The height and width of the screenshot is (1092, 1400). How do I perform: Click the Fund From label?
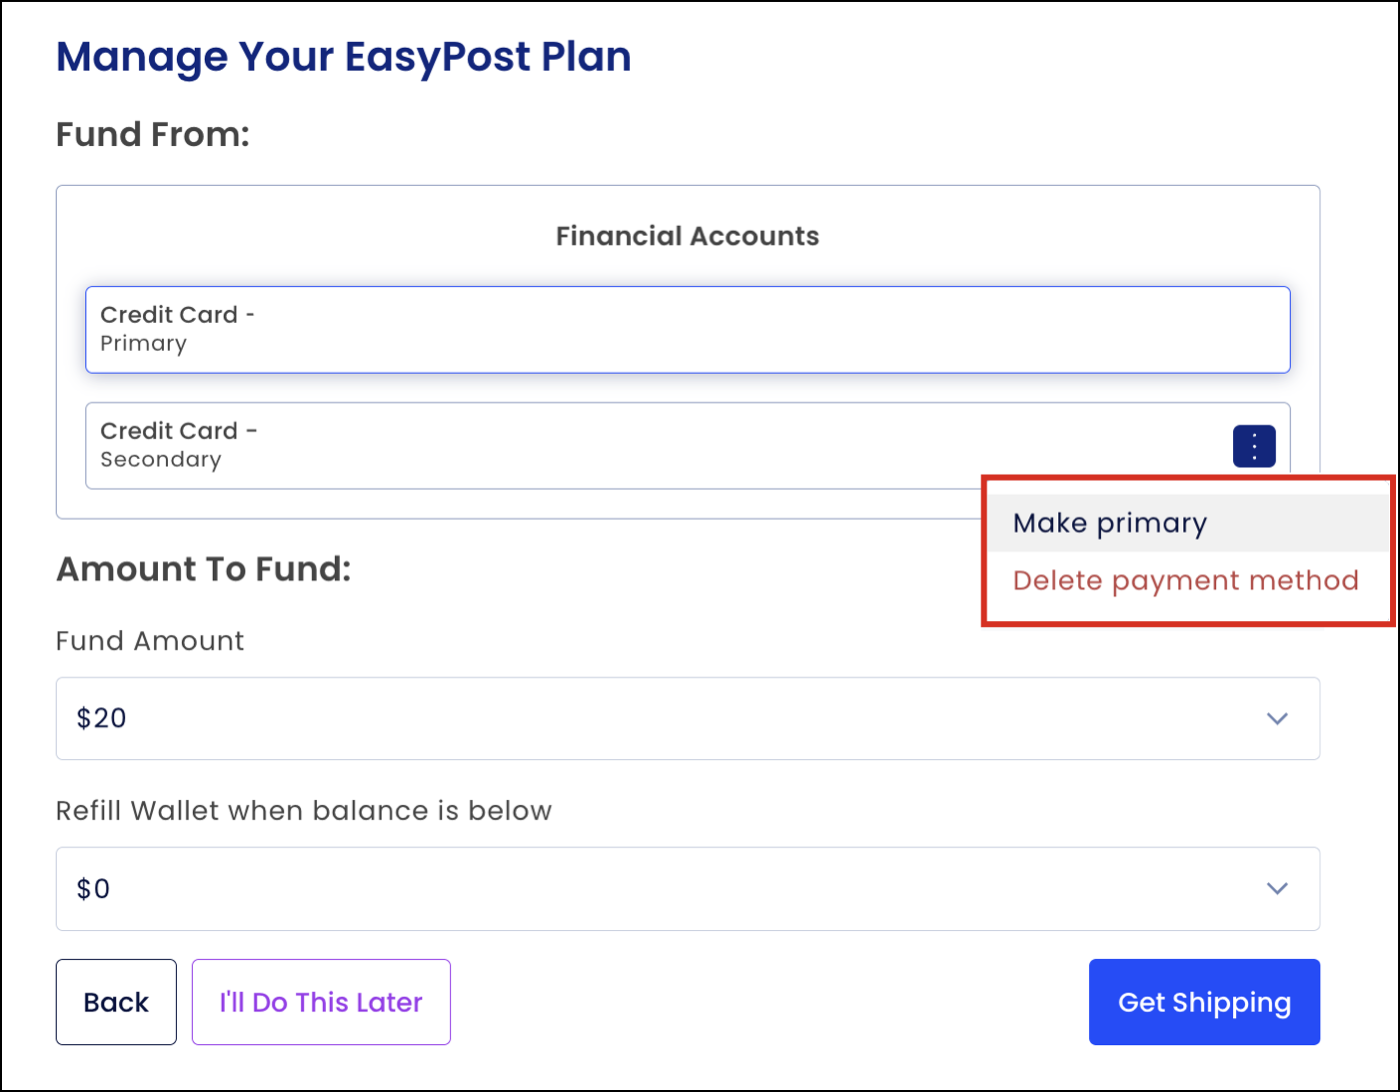pyautogui.click(x=153, y=134)
